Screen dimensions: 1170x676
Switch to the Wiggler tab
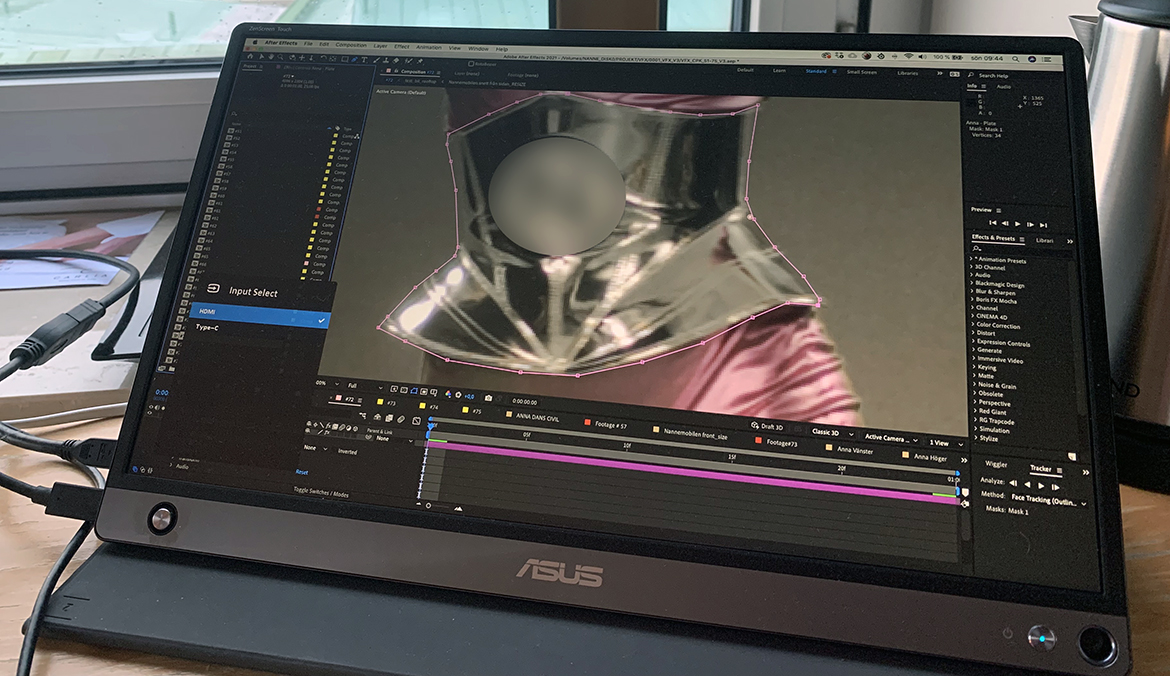click(996, 465)
